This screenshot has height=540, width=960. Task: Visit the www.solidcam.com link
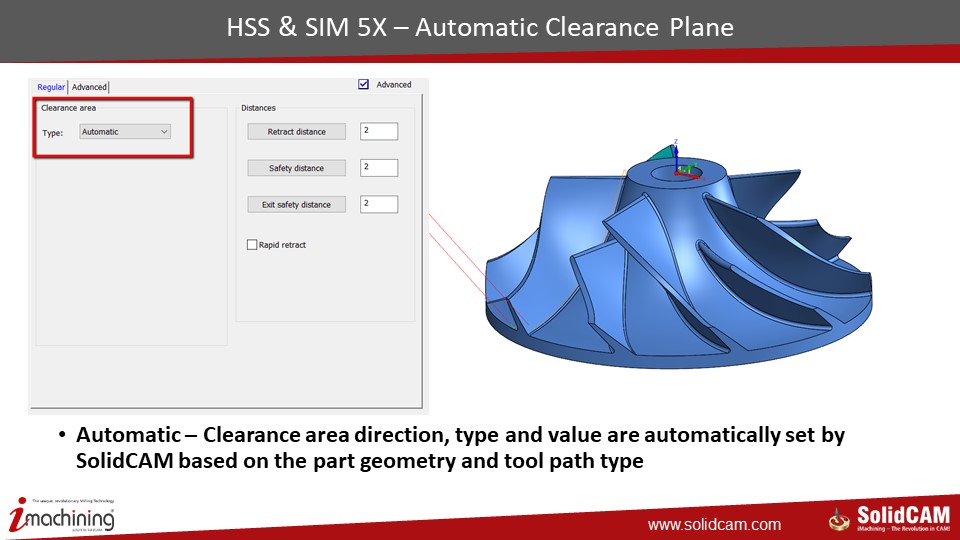click(714, 524)
